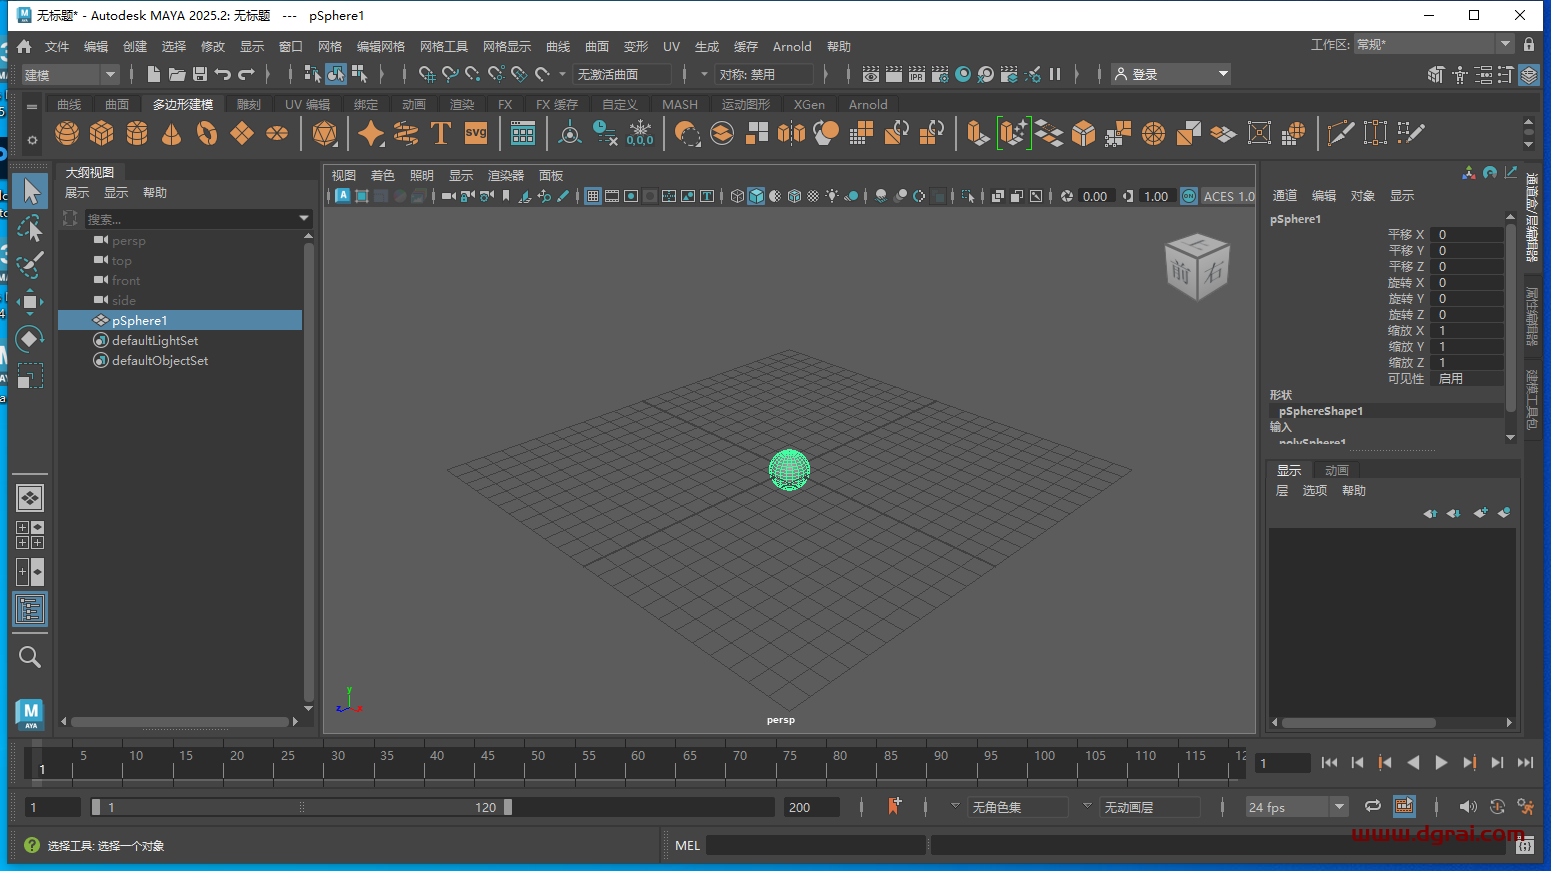Select pSphere1 in the outliner
The height and width of the screenshot is (871, 1551).
tap(139, 320)
